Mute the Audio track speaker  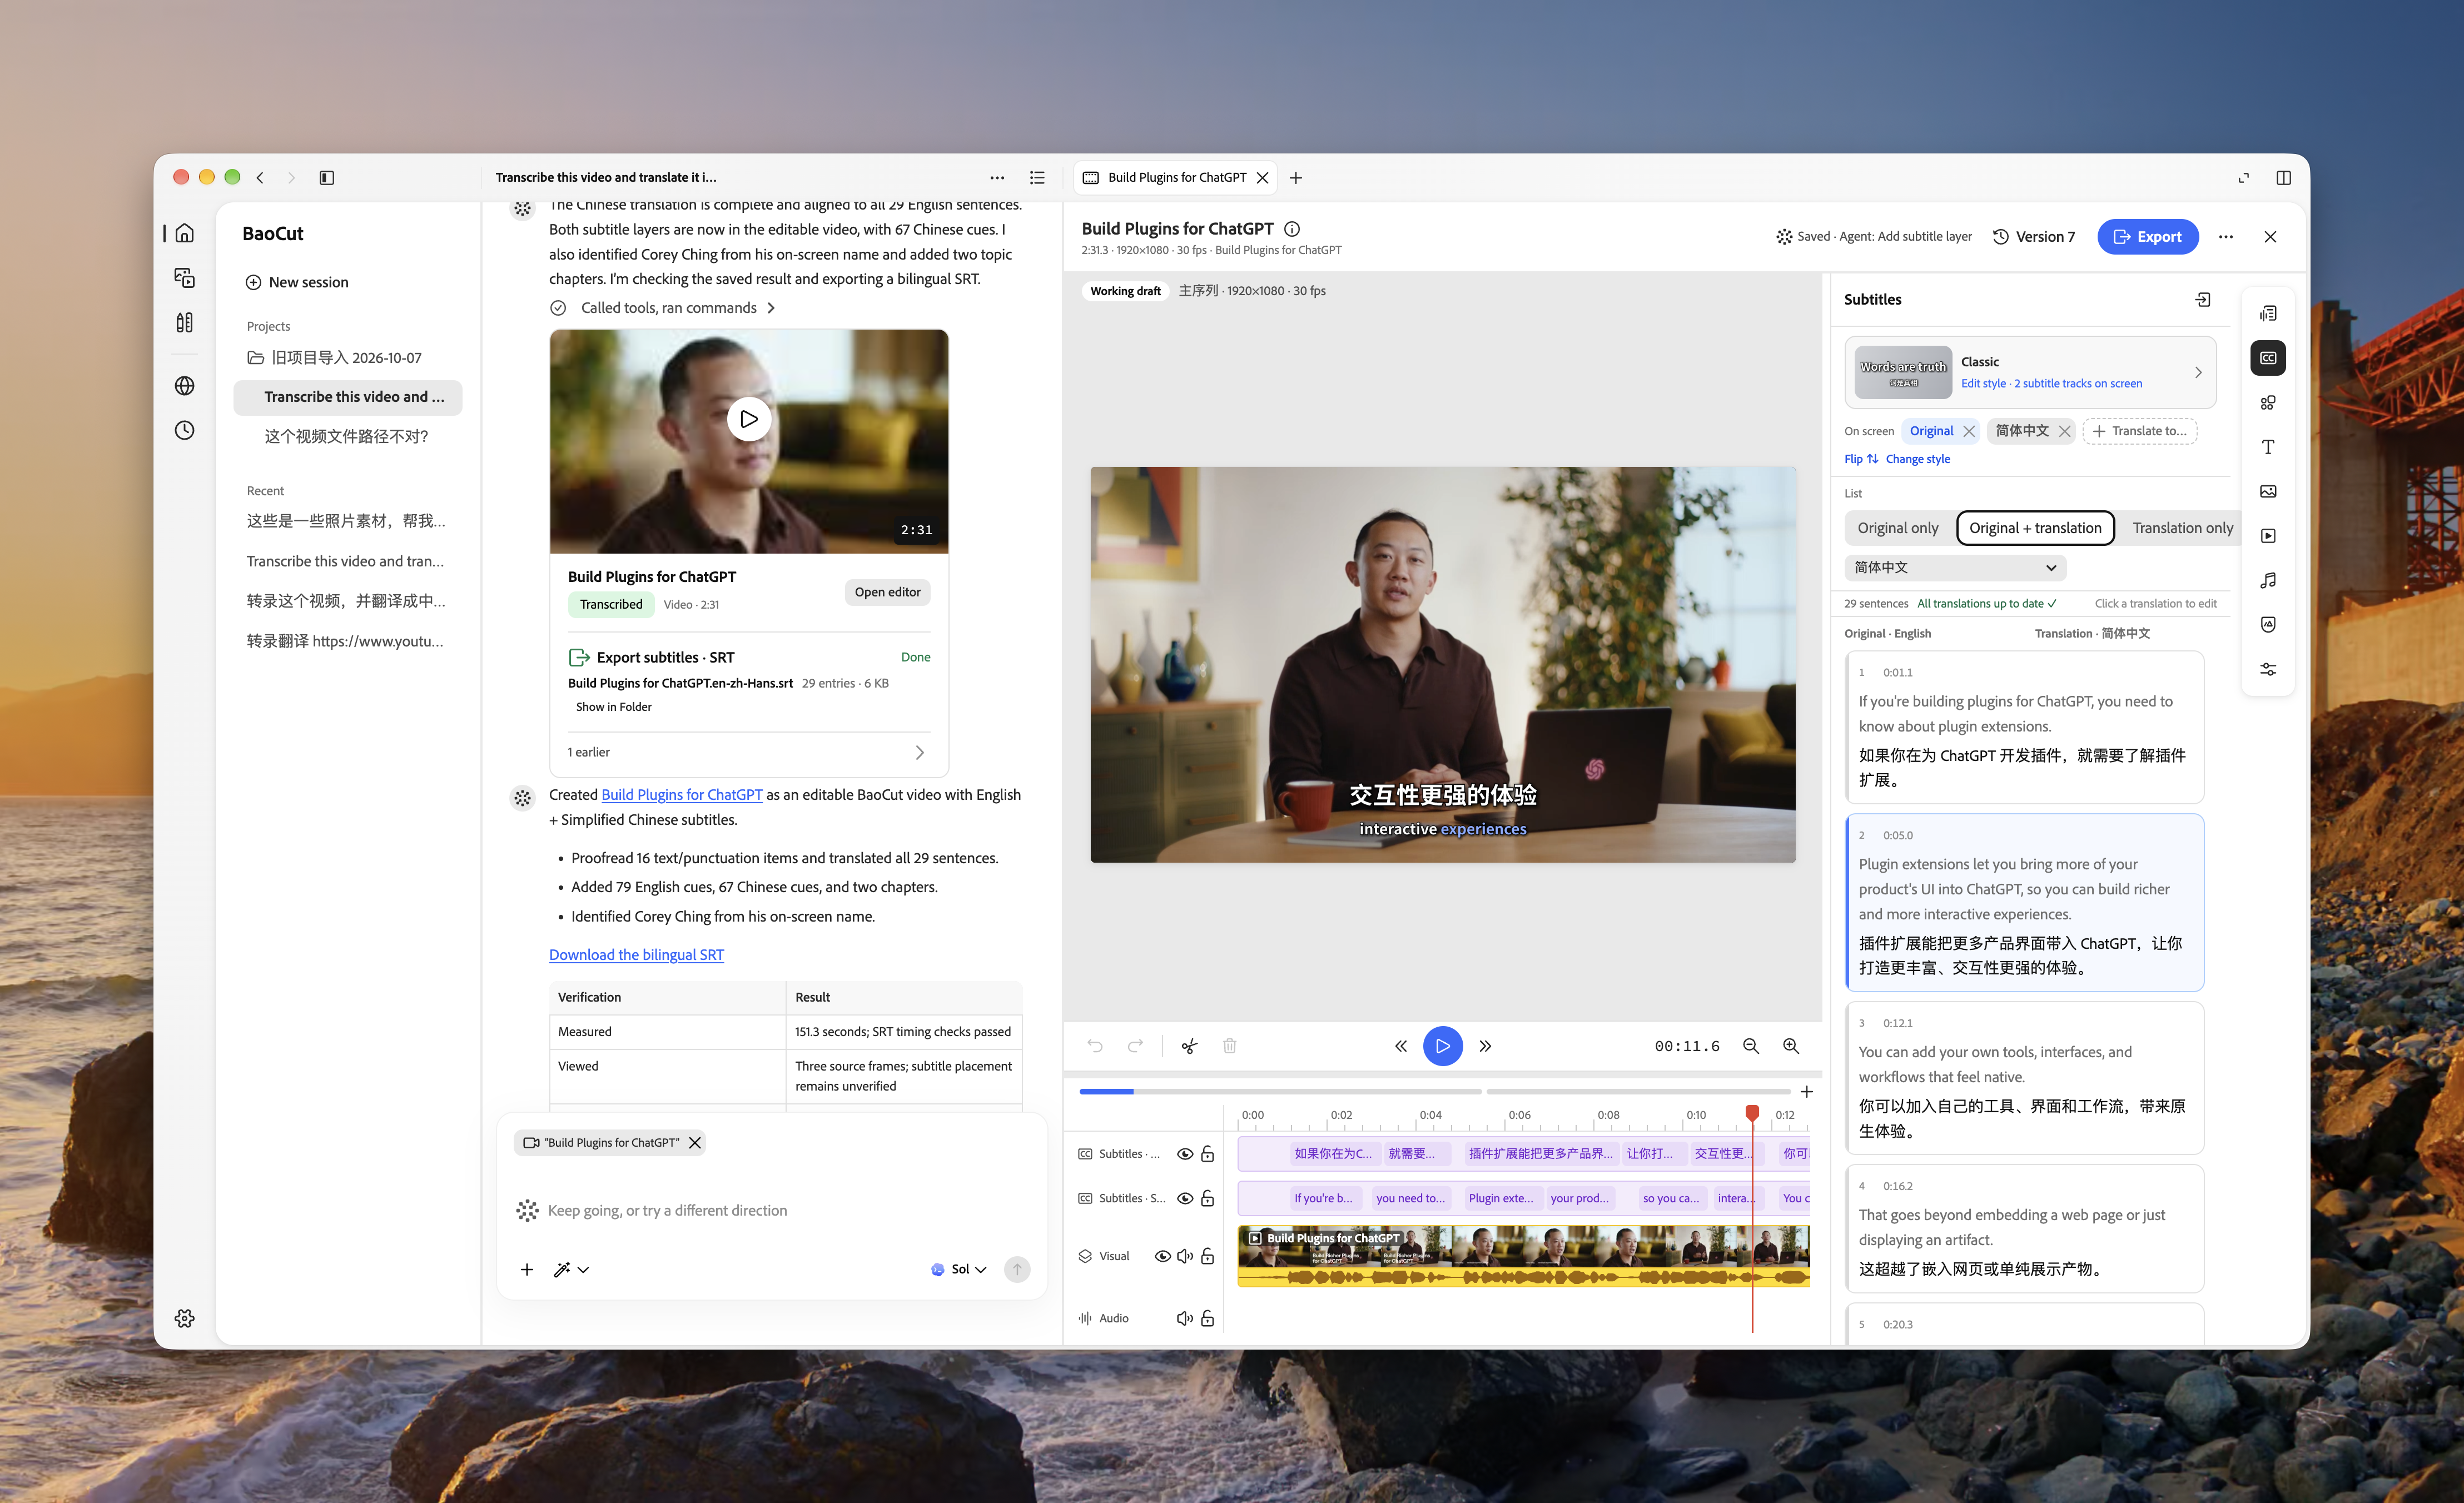[1184, 1318]
